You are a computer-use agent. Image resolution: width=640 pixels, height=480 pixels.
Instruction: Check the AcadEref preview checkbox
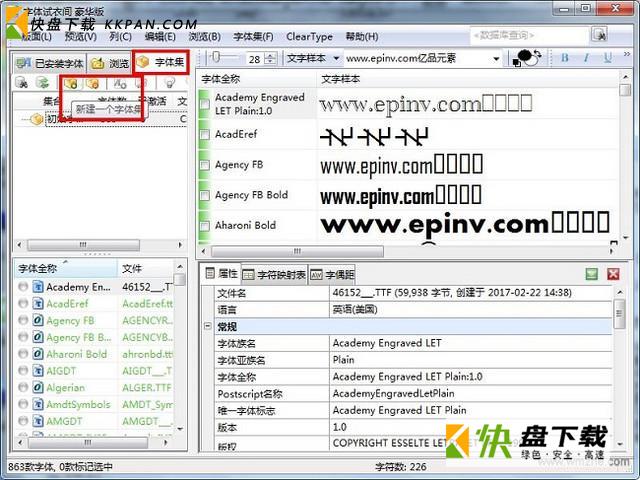(x=205, y=134)
